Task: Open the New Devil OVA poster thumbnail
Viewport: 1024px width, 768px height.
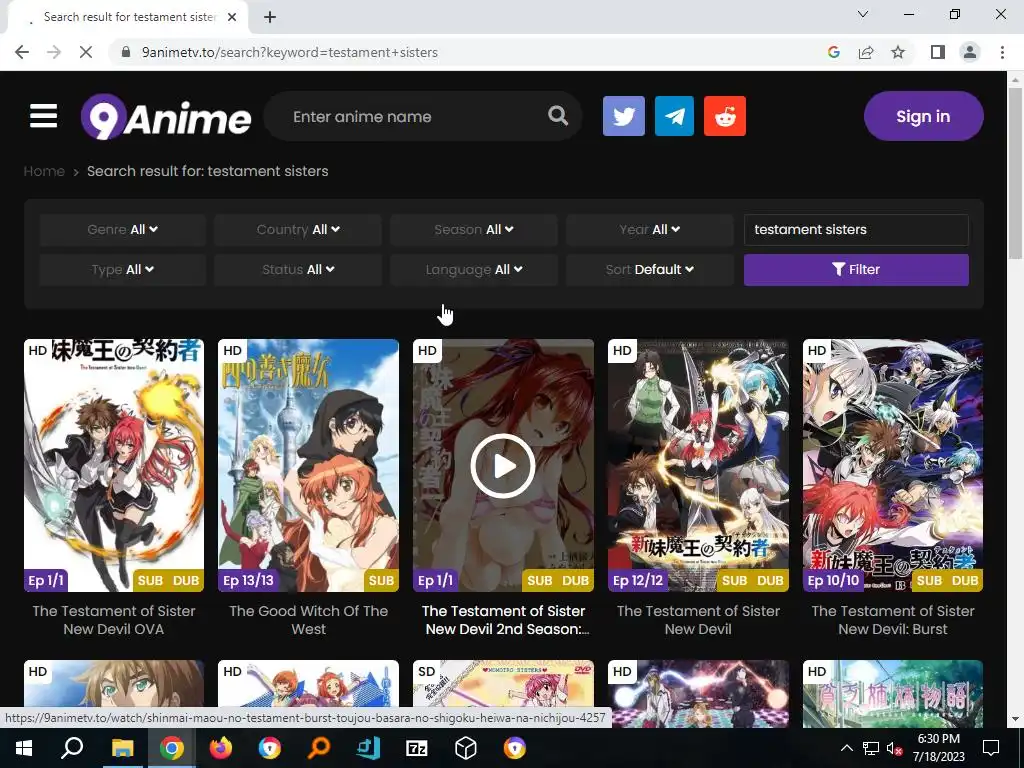Action: click(x=114, y=465)
